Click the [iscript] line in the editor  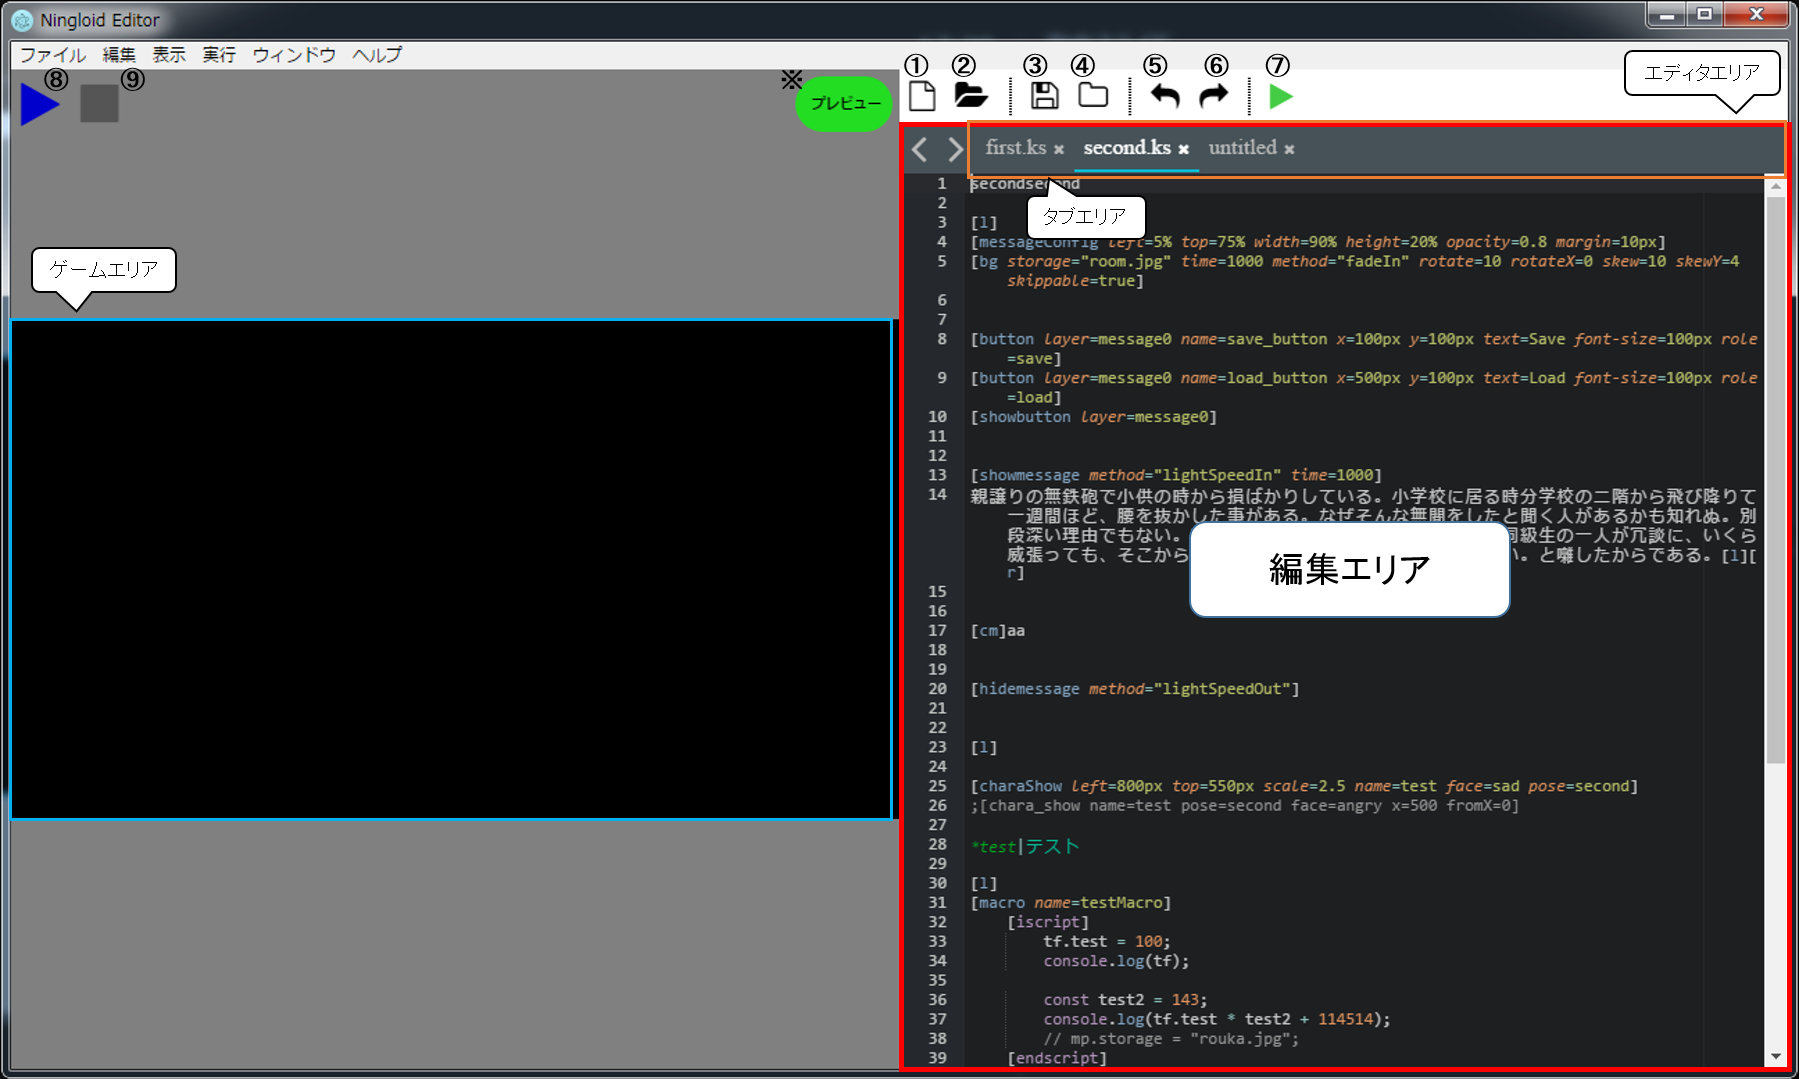click(1048, 922)
